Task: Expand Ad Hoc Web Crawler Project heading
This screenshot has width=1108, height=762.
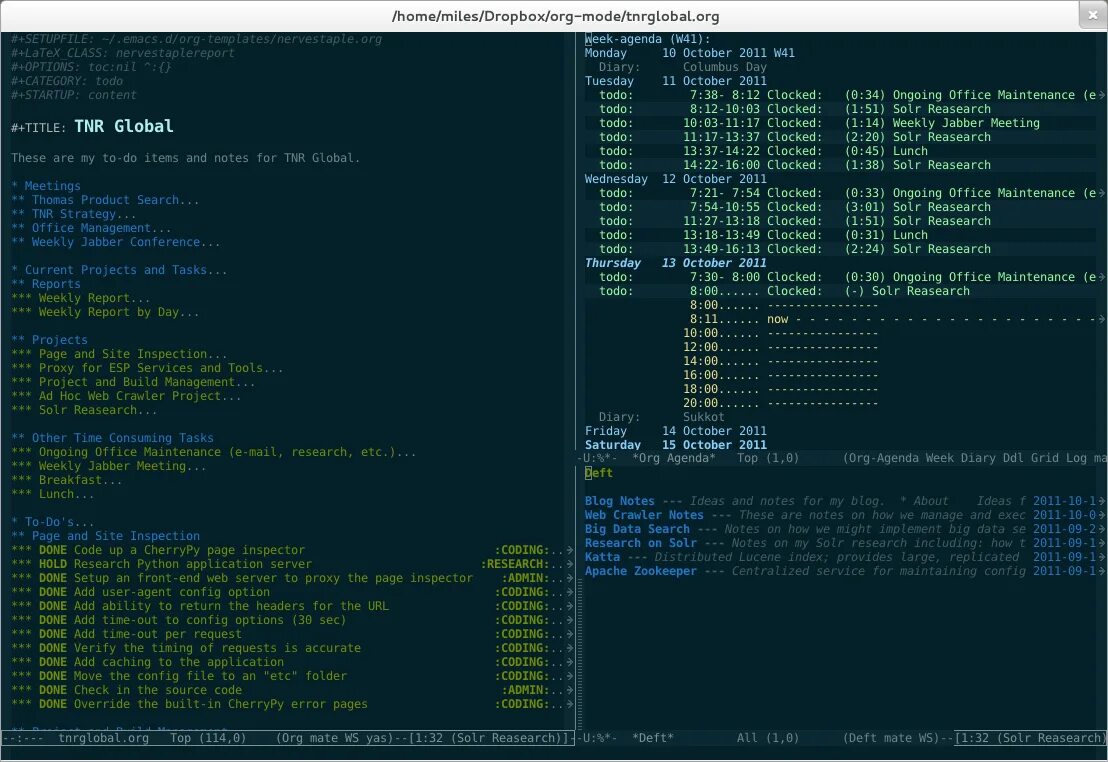Action: pos(126,397)
